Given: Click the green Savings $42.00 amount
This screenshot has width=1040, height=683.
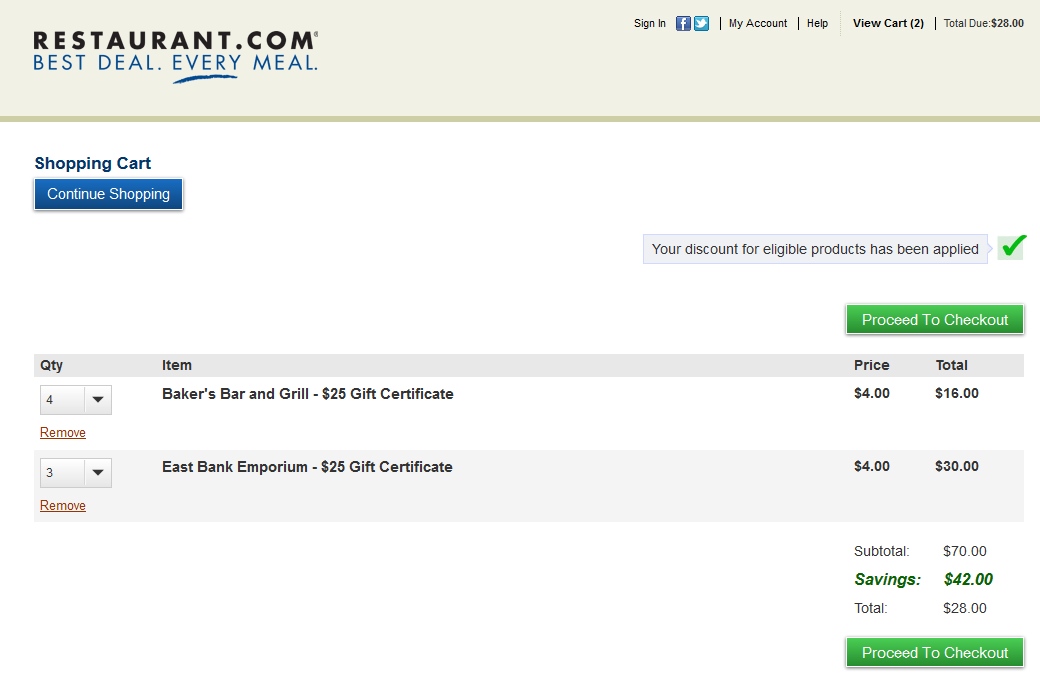Looking at the screenshot, I should pos(967,580).
